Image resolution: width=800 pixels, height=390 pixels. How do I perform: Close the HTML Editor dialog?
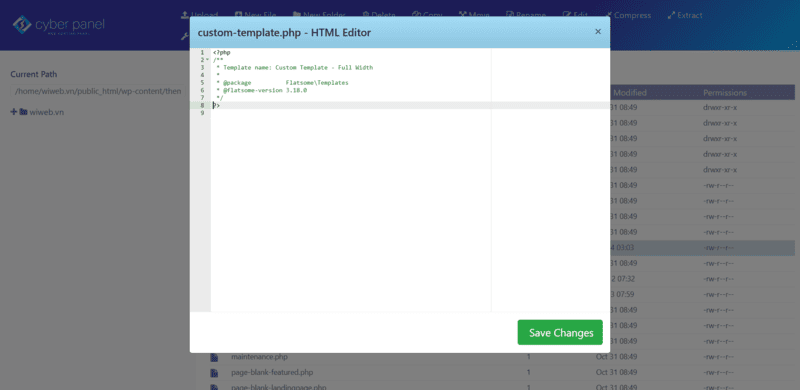click(x=598, y=32)
